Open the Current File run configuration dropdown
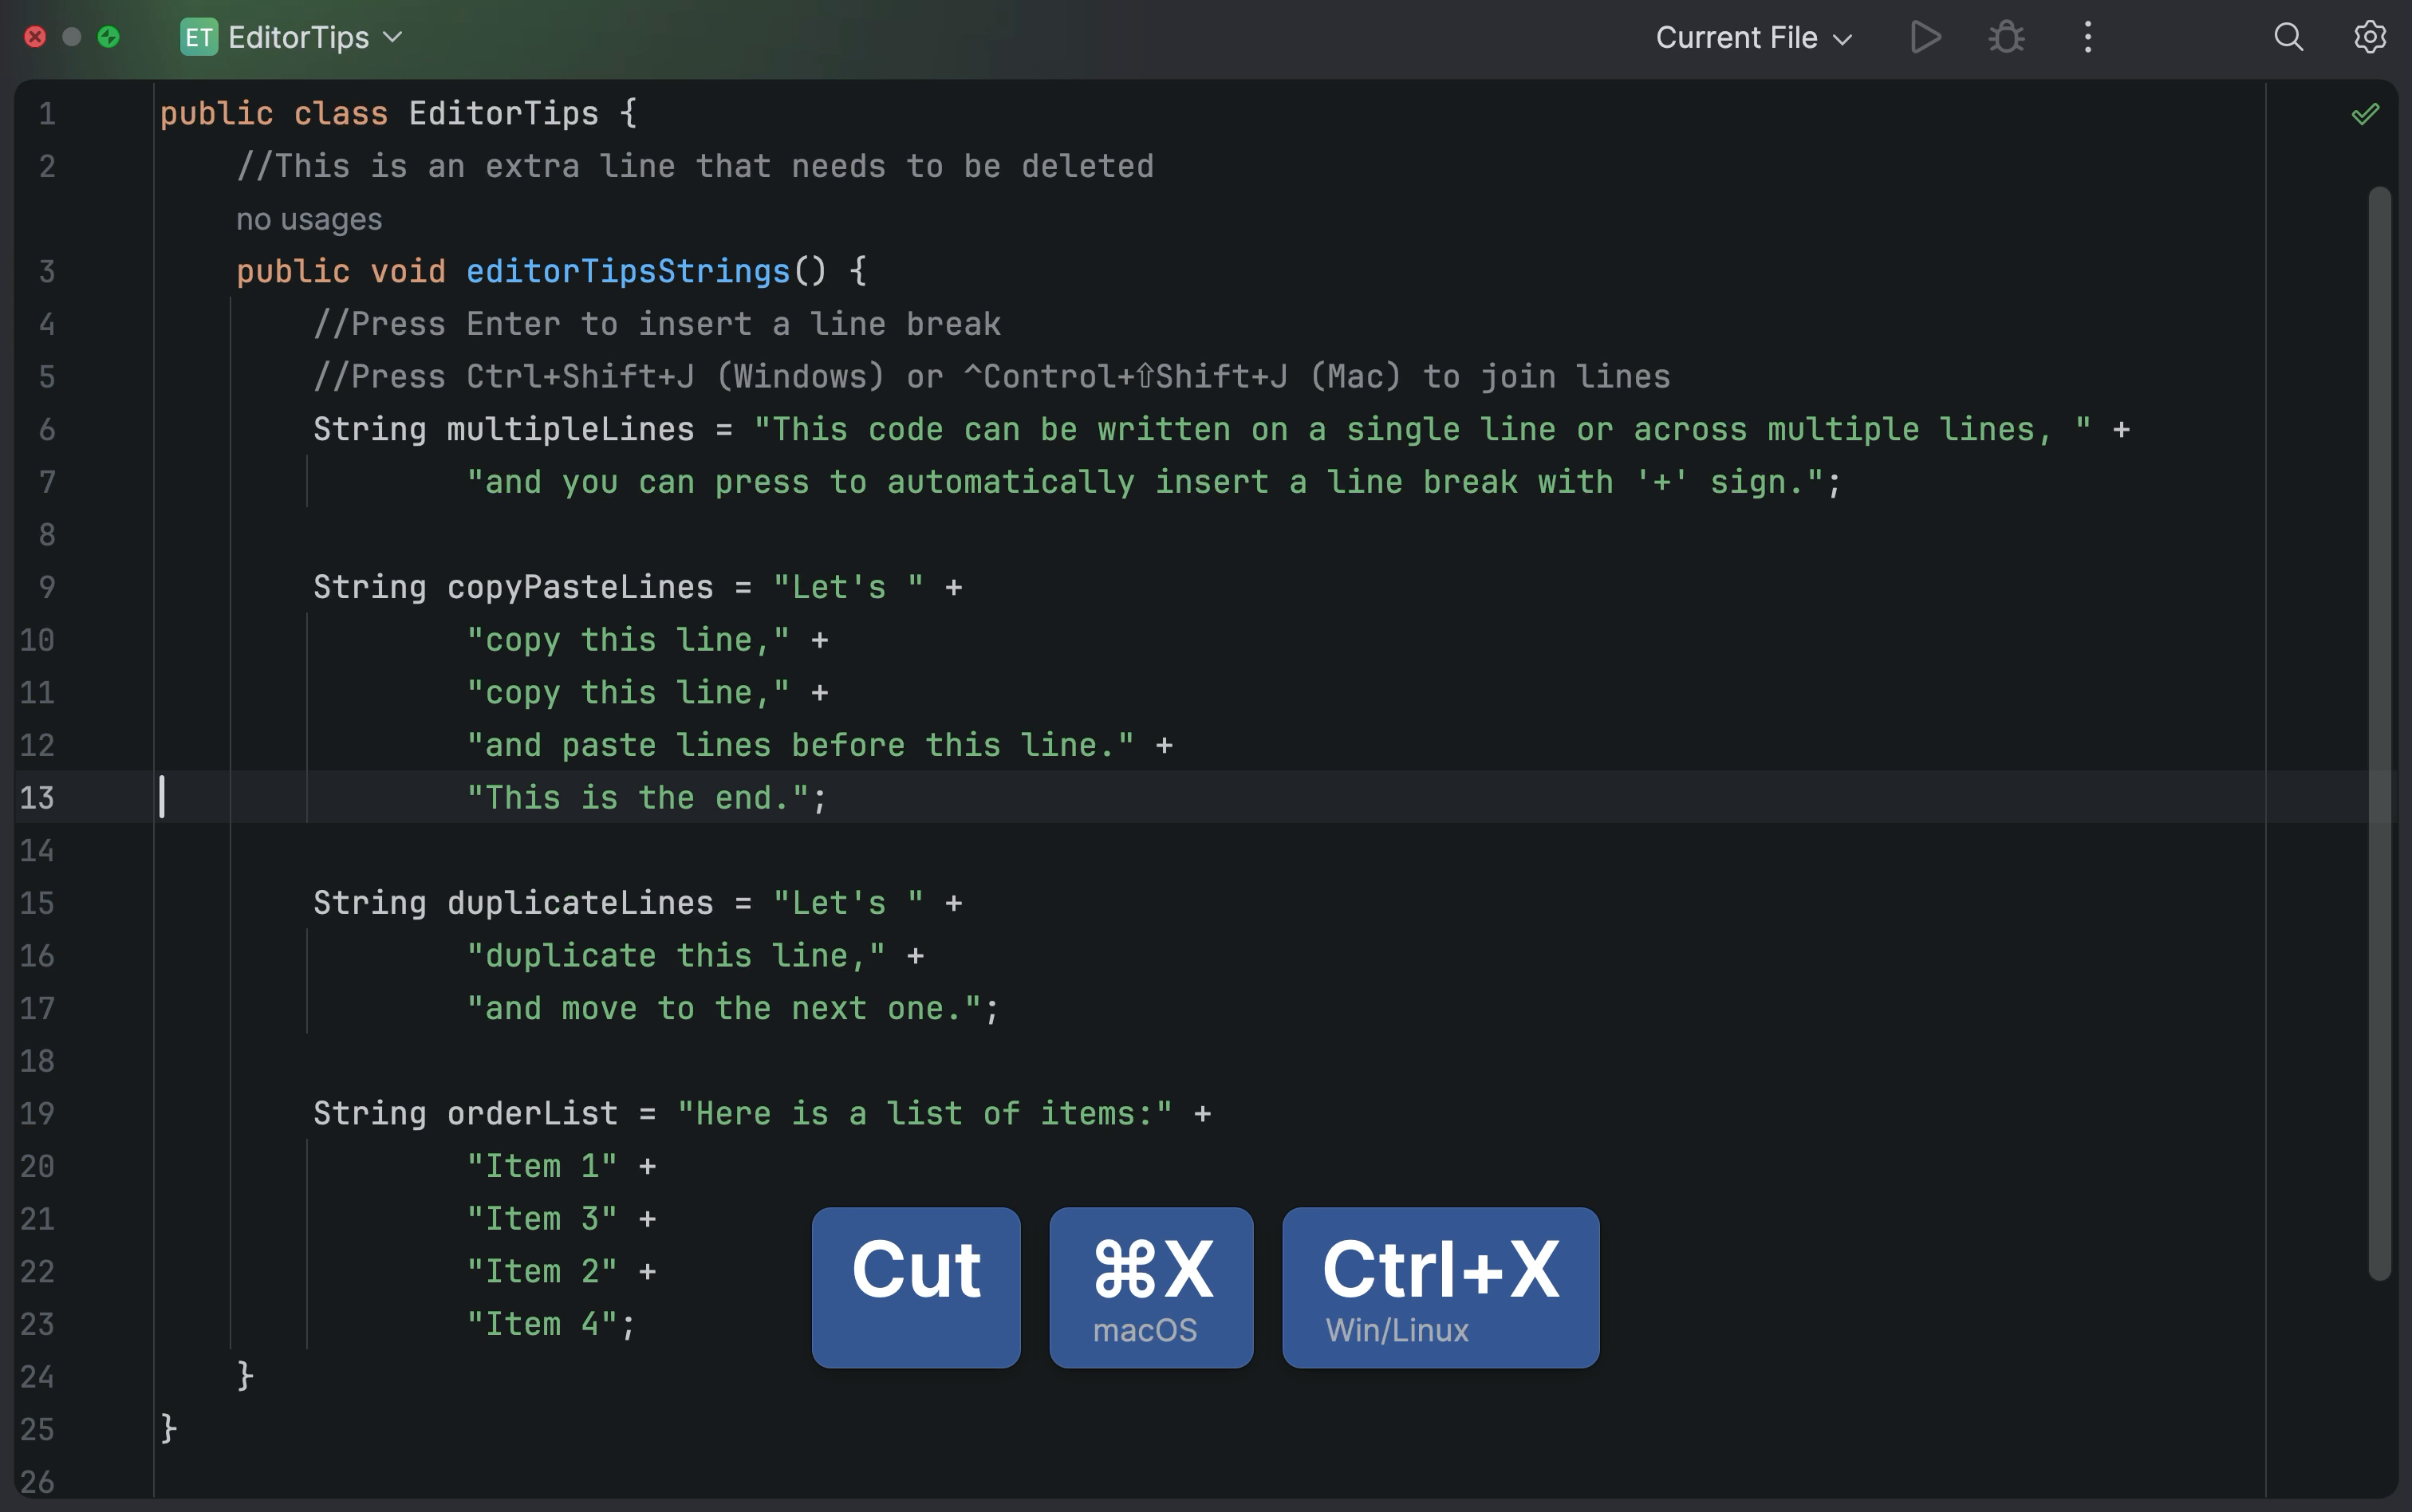This screenshot has height=1512, width=2412. coord(1754,38)
